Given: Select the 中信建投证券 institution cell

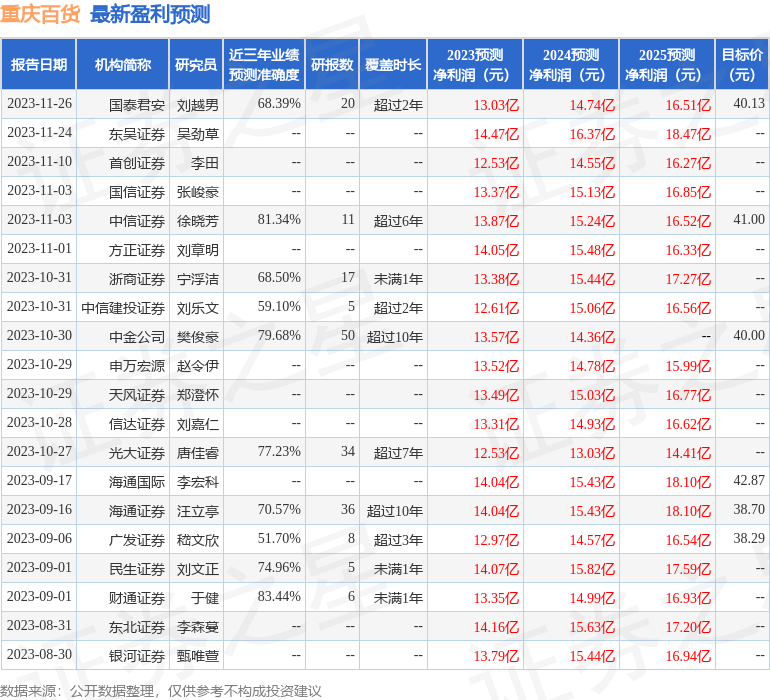Looking at the screenshot, I should (123, 308).
